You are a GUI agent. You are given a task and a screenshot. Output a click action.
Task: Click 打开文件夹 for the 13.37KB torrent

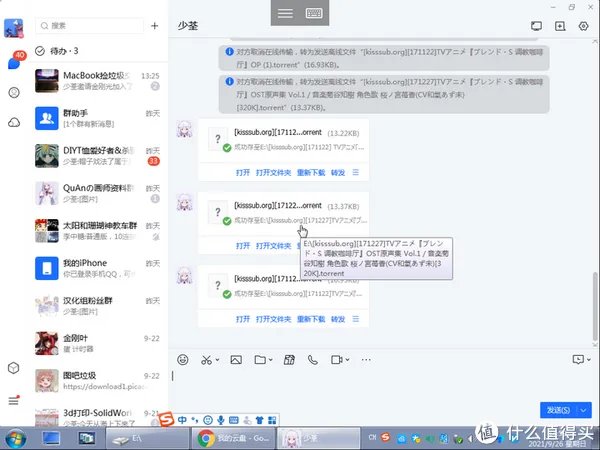[x=273, y=246]
